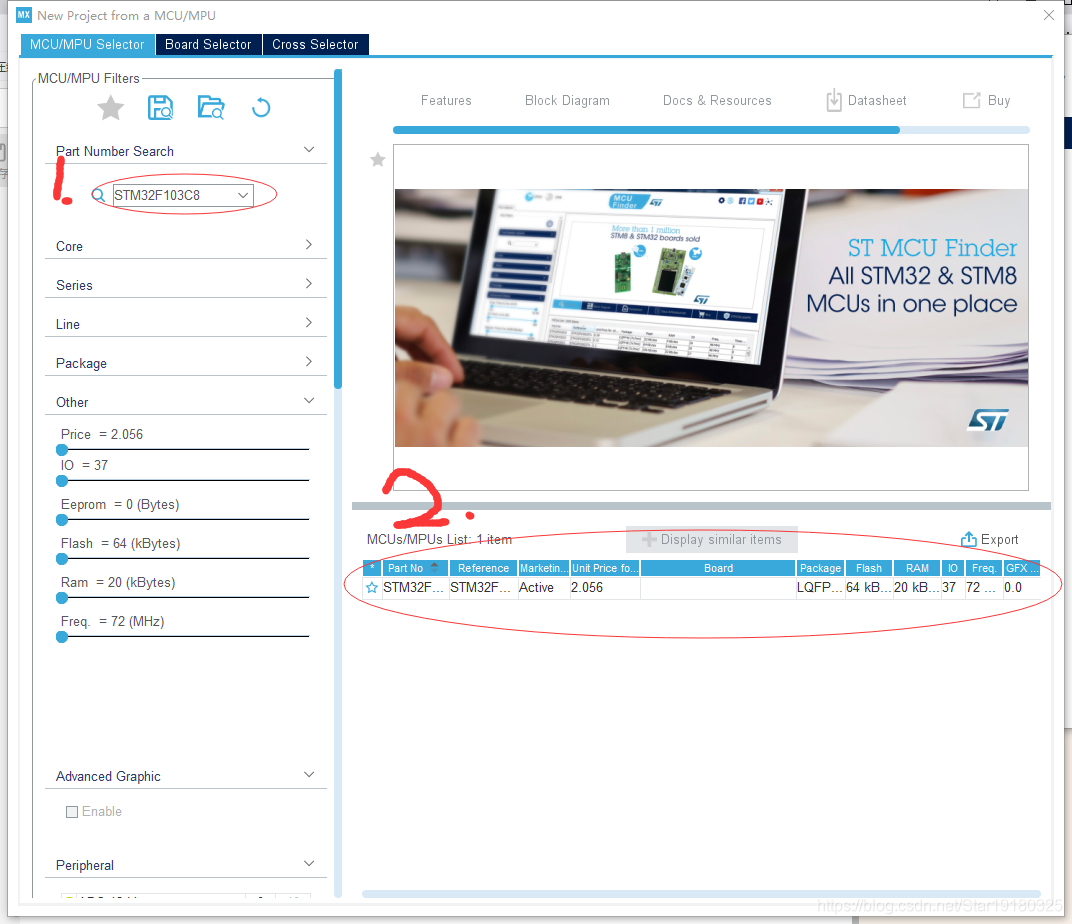
Task: Show favorite MCUs star filter
Action: pyautogui.click(x=110, y=108)
